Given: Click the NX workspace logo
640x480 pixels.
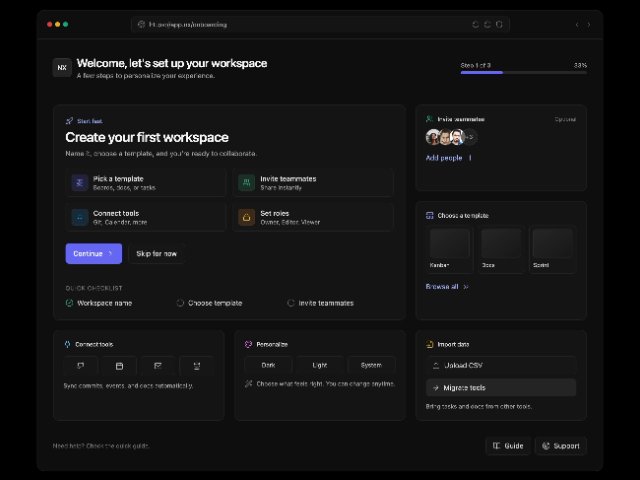Looking at the screenshot, I should pos(62,67).
